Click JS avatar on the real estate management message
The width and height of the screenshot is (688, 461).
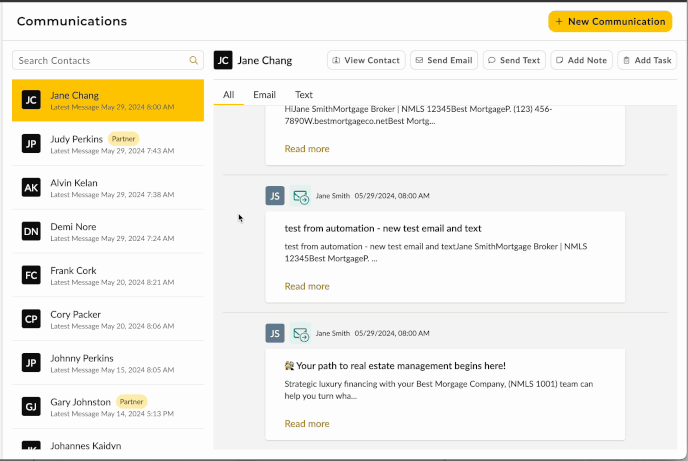pyautogui.click(x=275, y=333)
